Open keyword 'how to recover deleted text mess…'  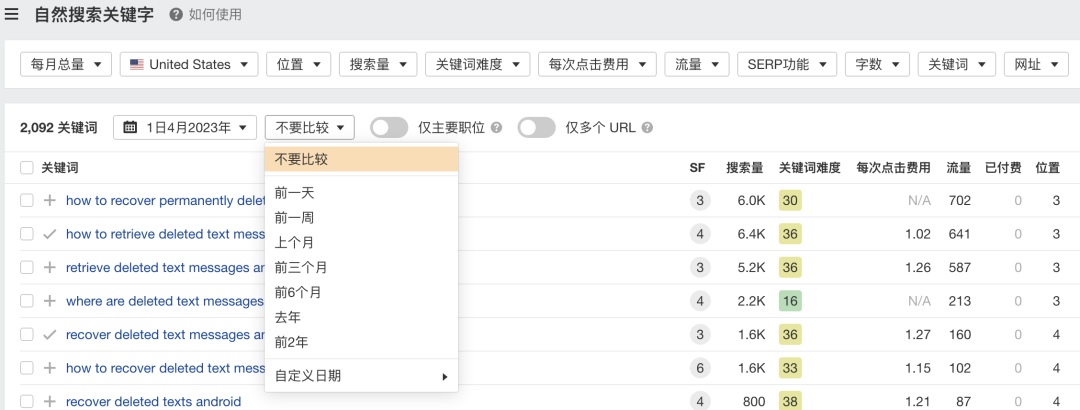[x=165, y=368]
